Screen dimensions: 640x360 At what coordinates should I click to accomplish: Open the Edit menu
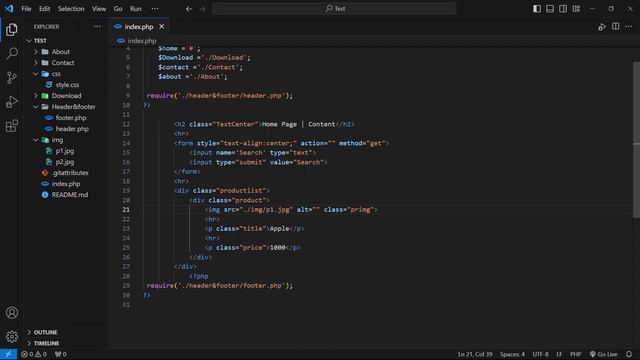[x=44, y=9]
